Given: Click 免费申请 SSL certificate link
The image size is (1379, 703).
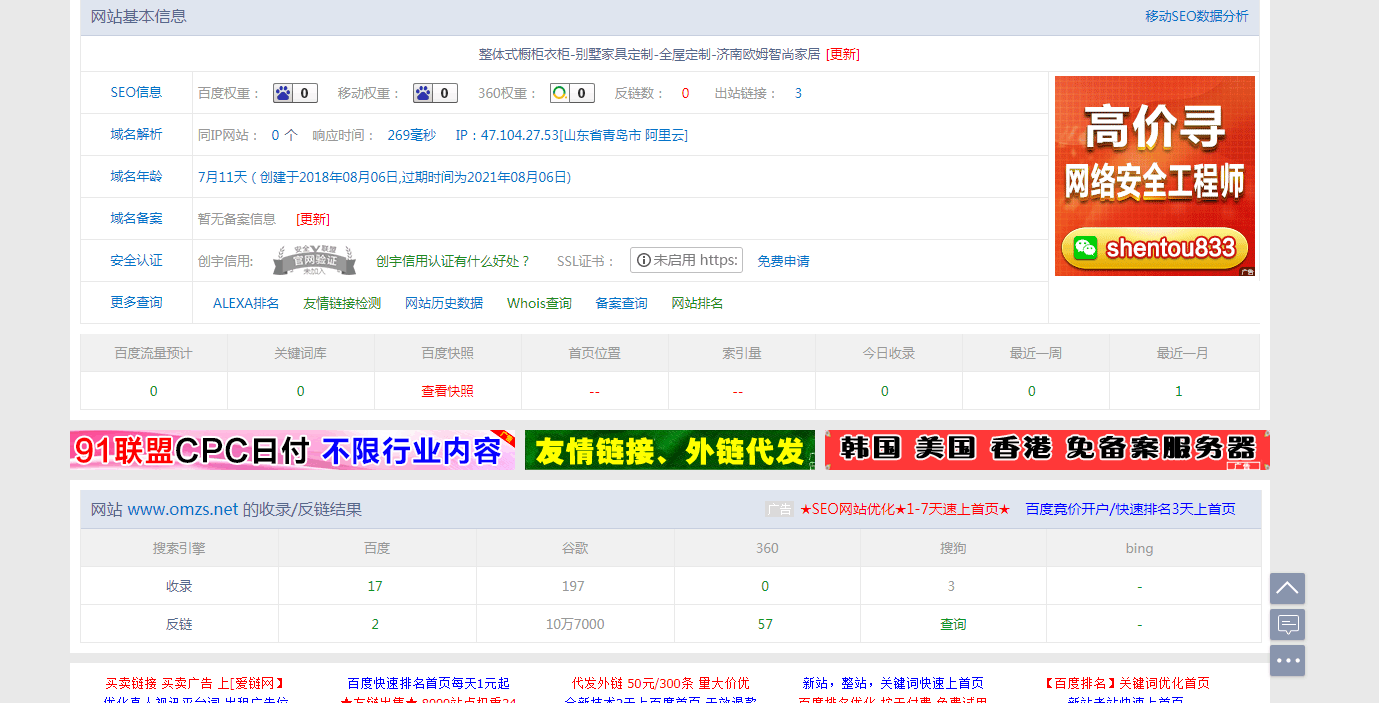Looking at the screenshot, I should (783, 261).
